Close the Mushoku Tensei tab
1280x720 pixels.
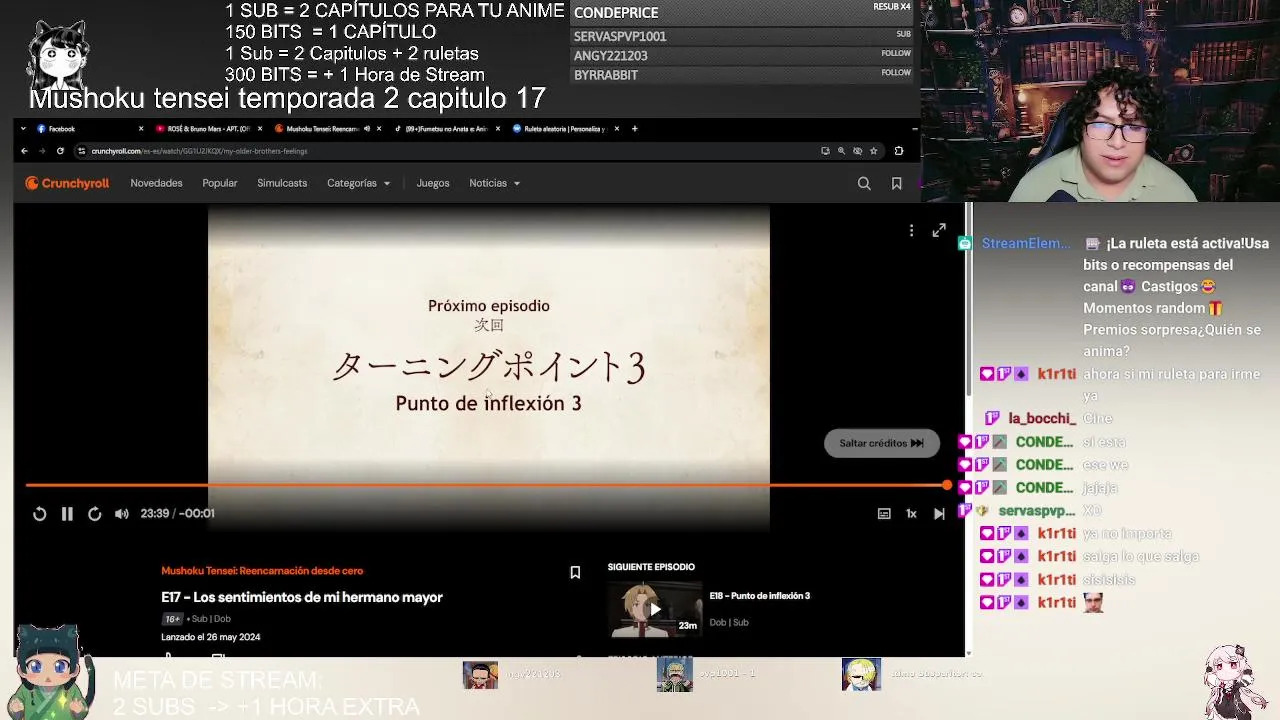[379, 129]
